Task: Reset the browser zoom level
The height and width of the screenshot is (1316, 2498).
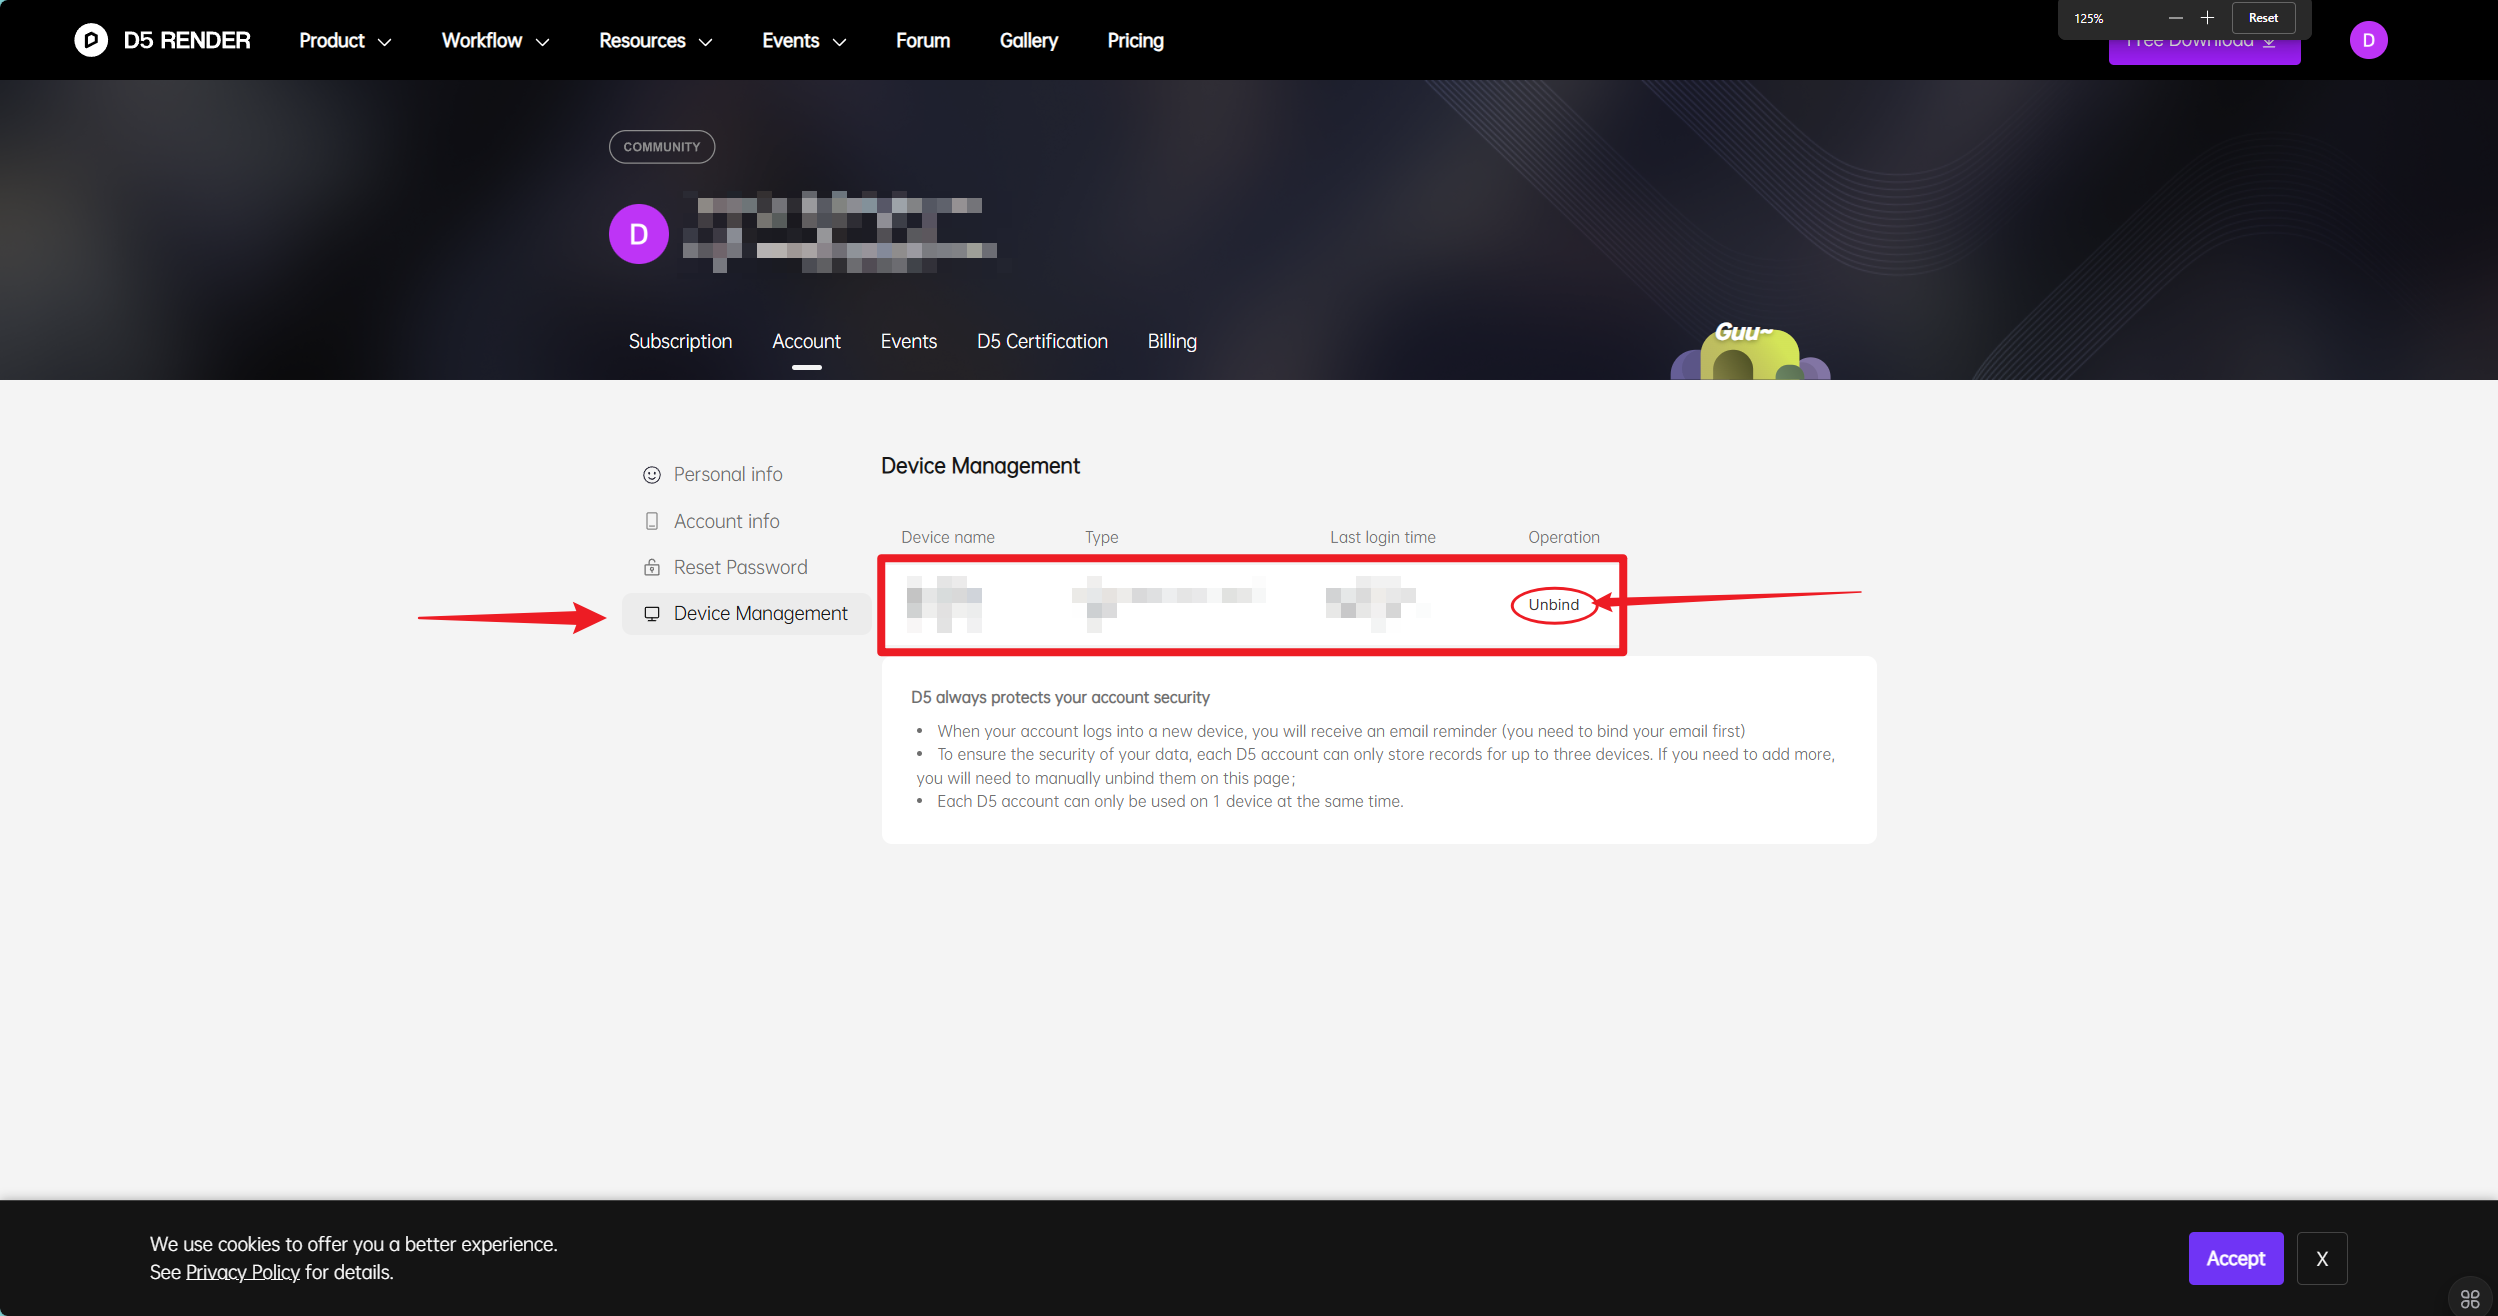Action: [x=2263, y=18]
